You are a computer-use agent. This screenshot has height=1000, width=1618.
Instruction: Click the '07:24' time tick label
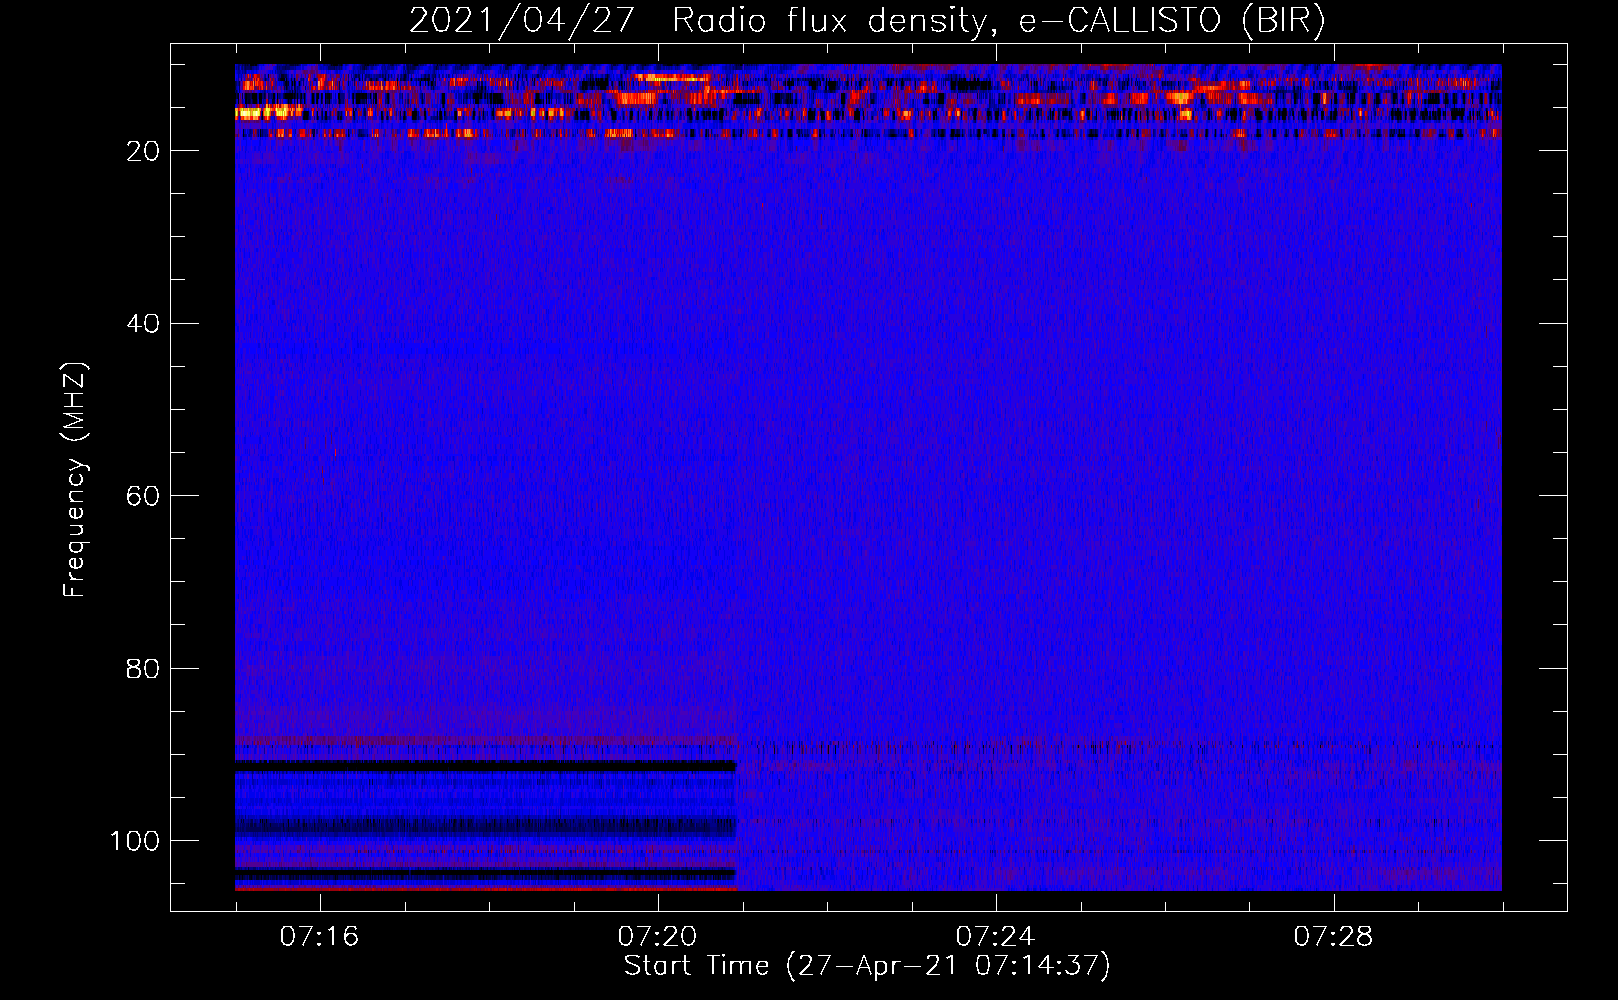click(995, 937)
